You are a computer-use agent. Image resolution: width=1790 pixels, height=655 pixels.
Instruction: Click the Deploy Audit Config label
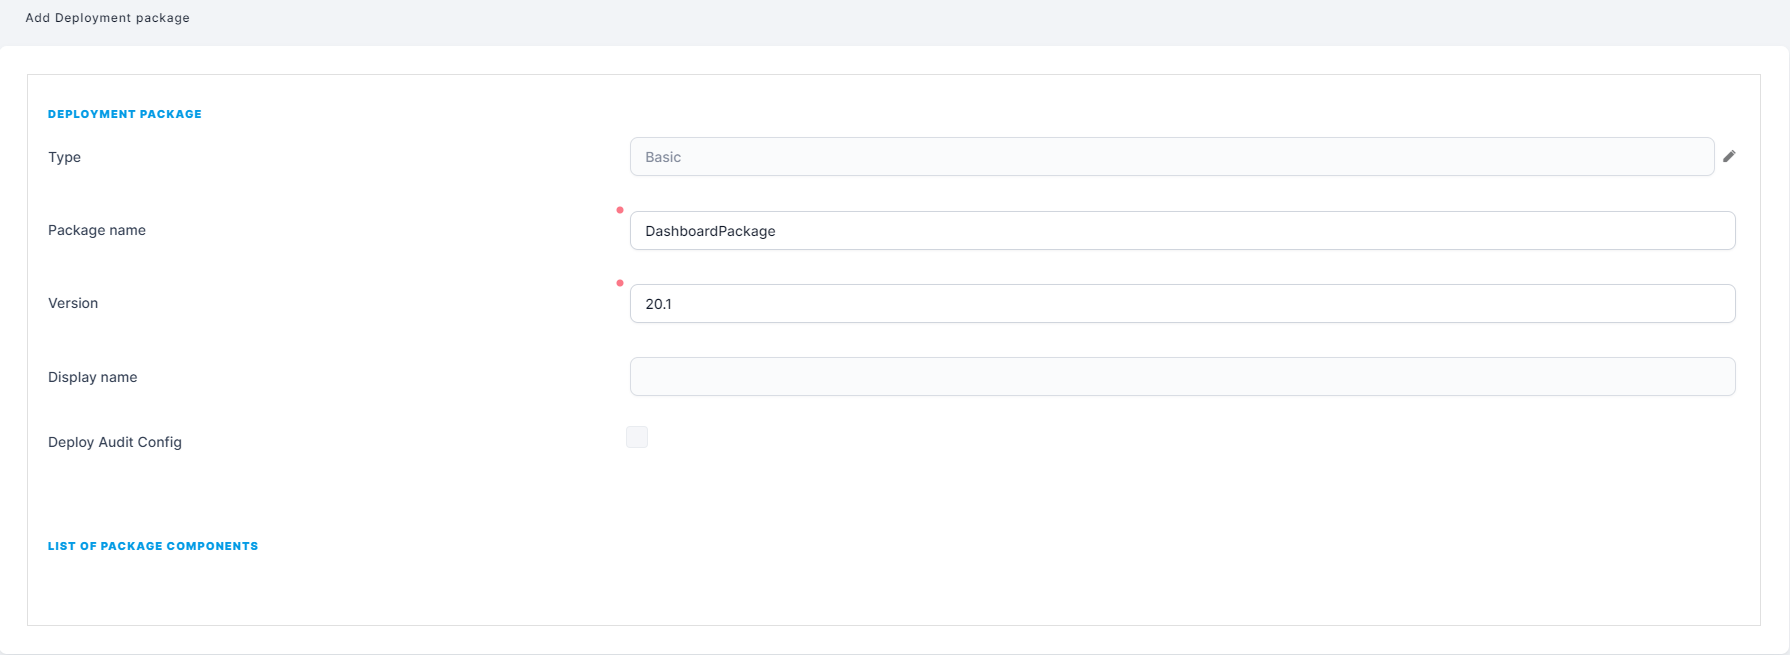[x=115, y=442]
